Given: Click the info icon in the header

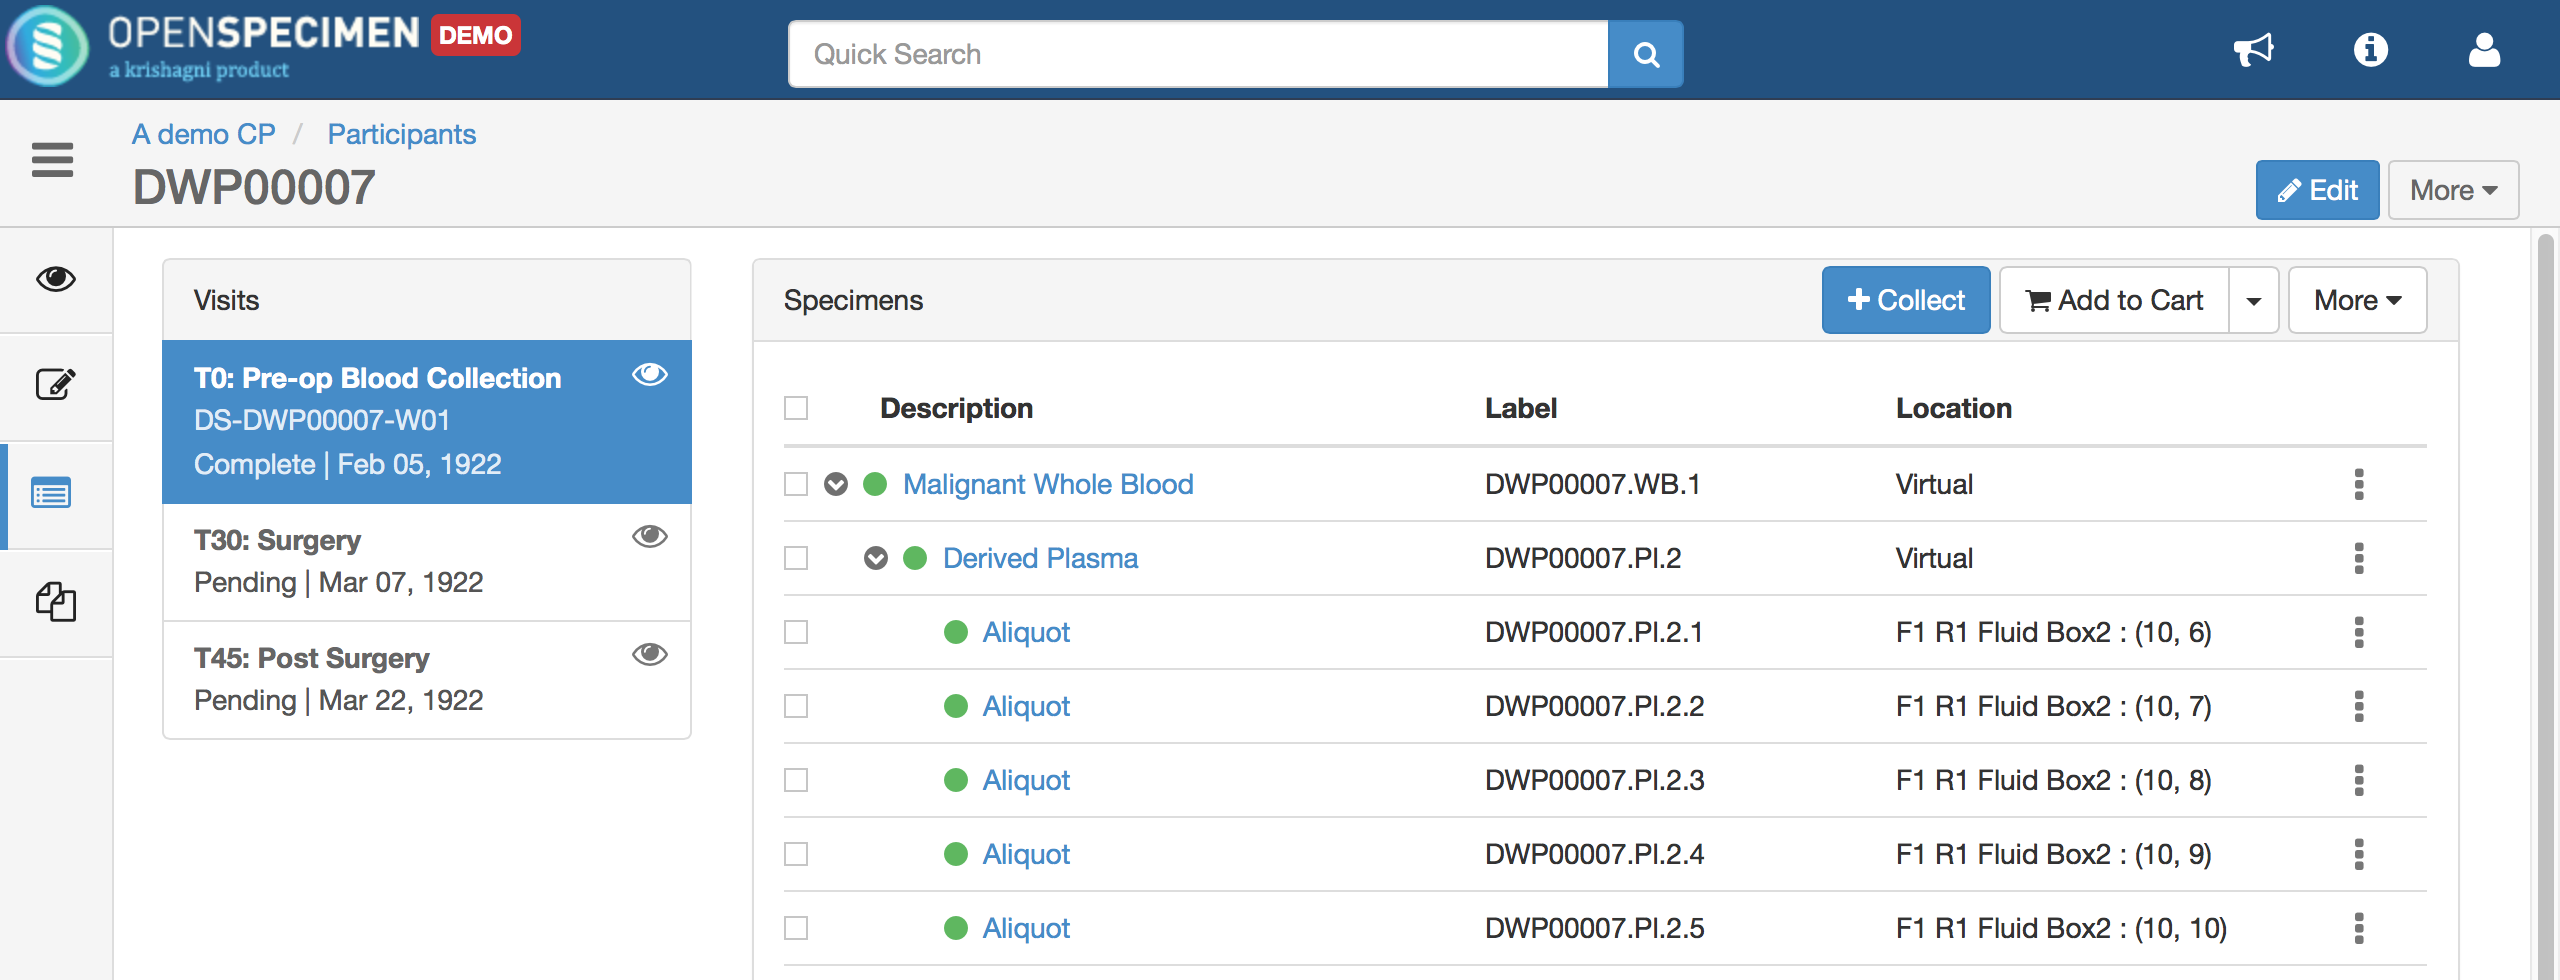Looking at the screenshot, I should [x=2372, y=49].
